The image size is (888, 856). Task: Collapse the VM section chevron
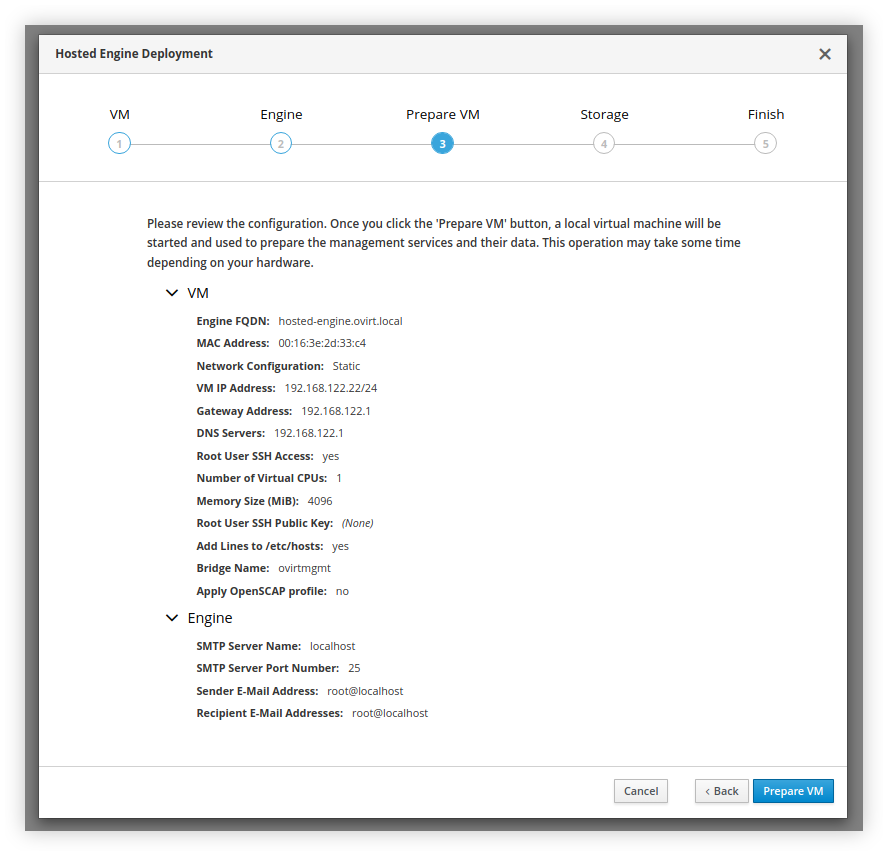171,293
